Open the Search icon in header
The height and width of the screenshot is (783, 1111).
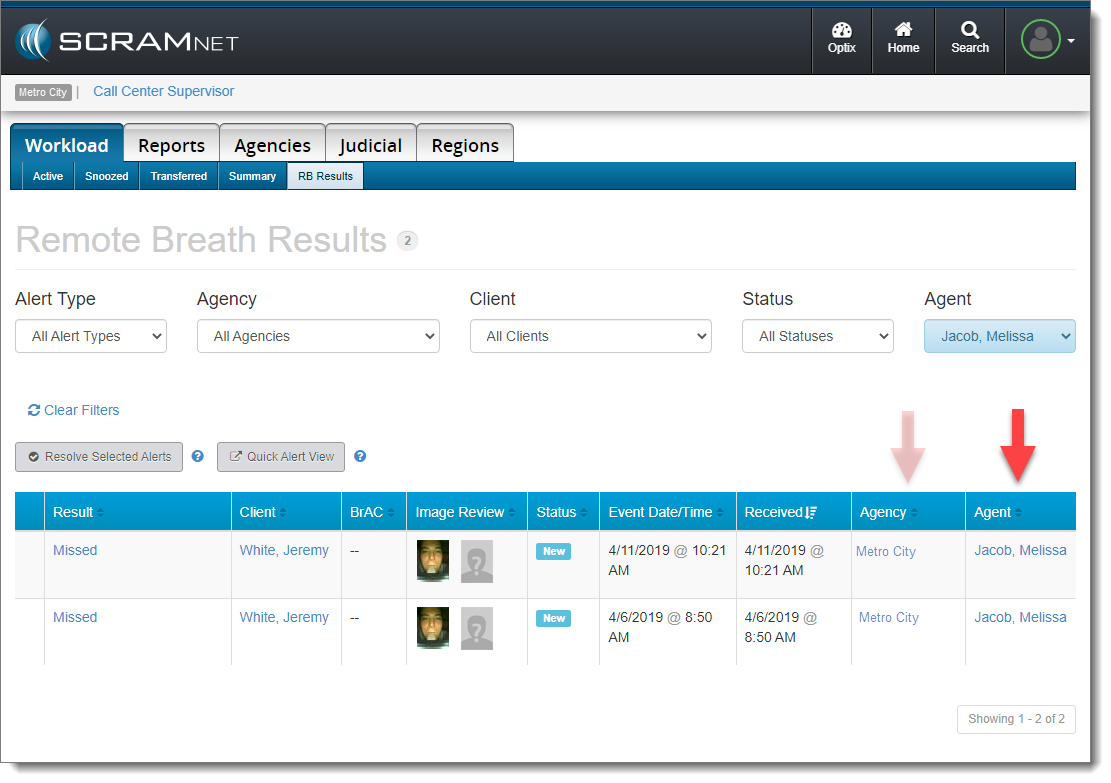969,39
